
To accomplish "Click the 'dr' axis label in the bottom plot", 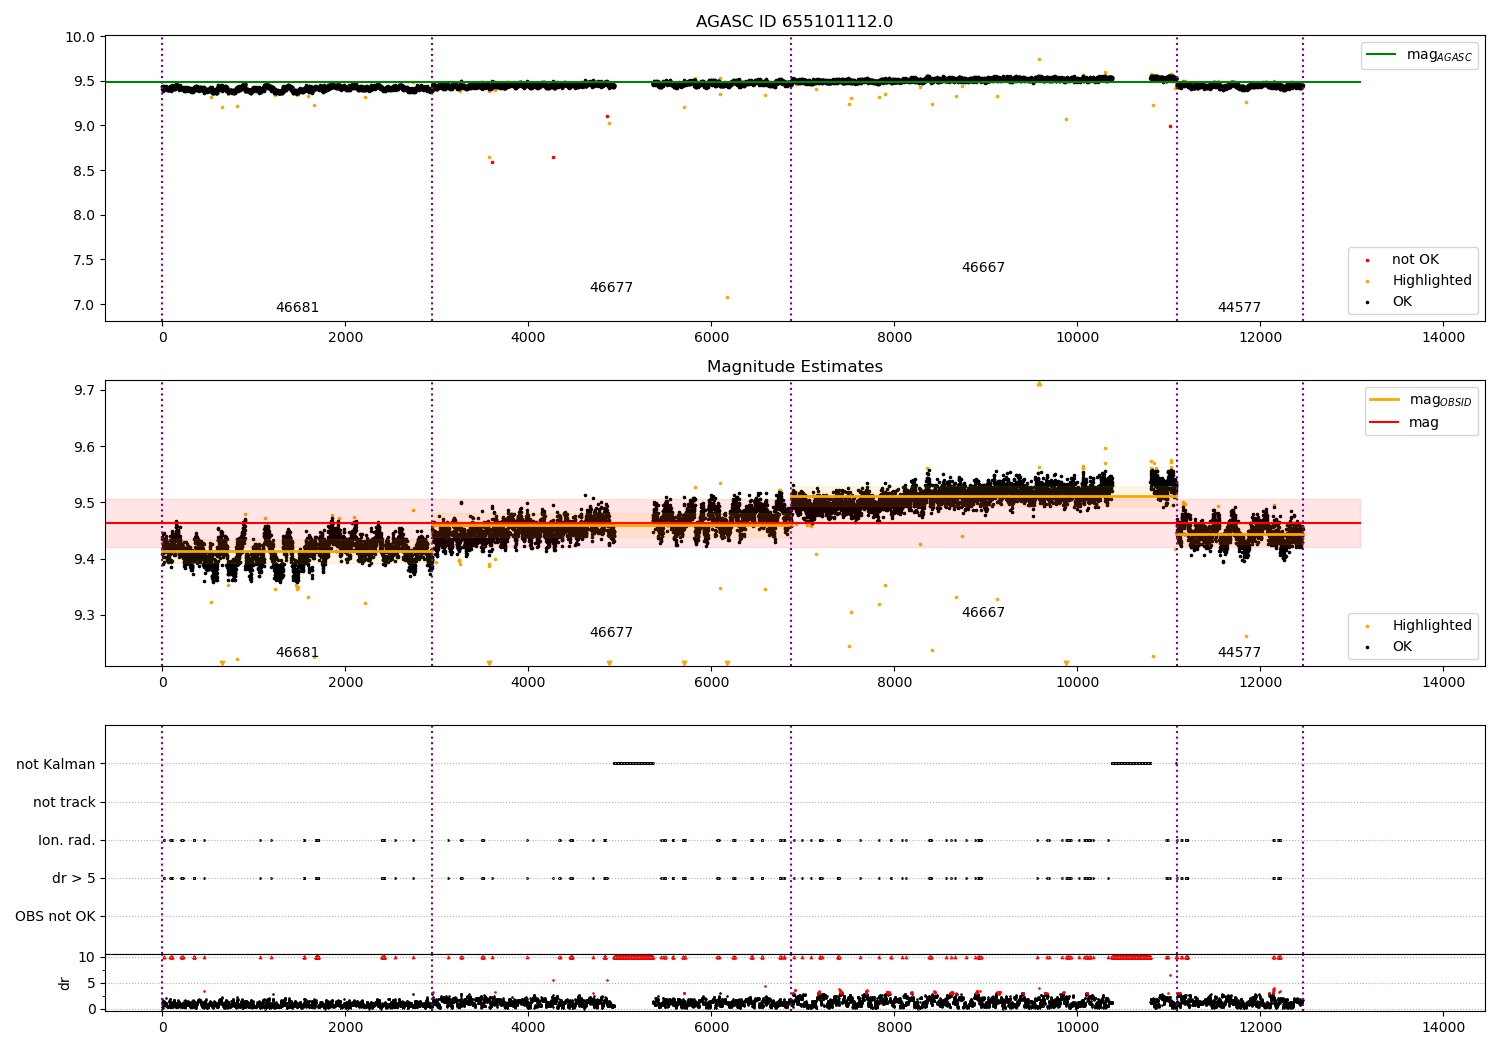I will click(65, 983).
